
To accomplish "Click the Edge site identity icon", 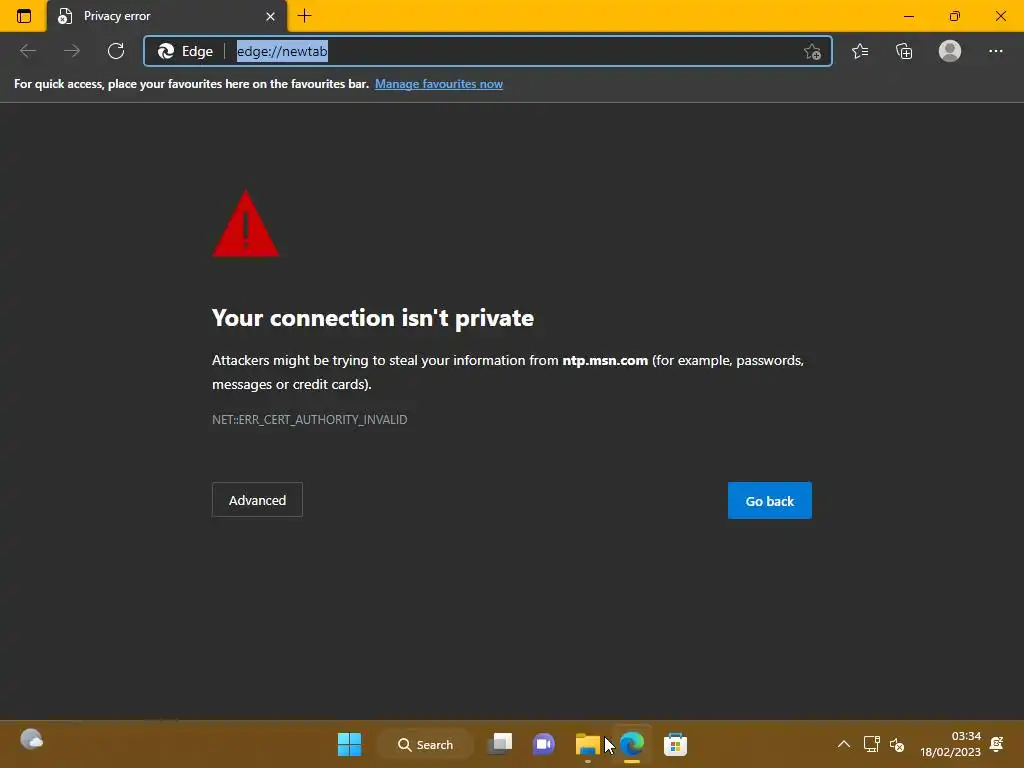I will tap(185, 51).
